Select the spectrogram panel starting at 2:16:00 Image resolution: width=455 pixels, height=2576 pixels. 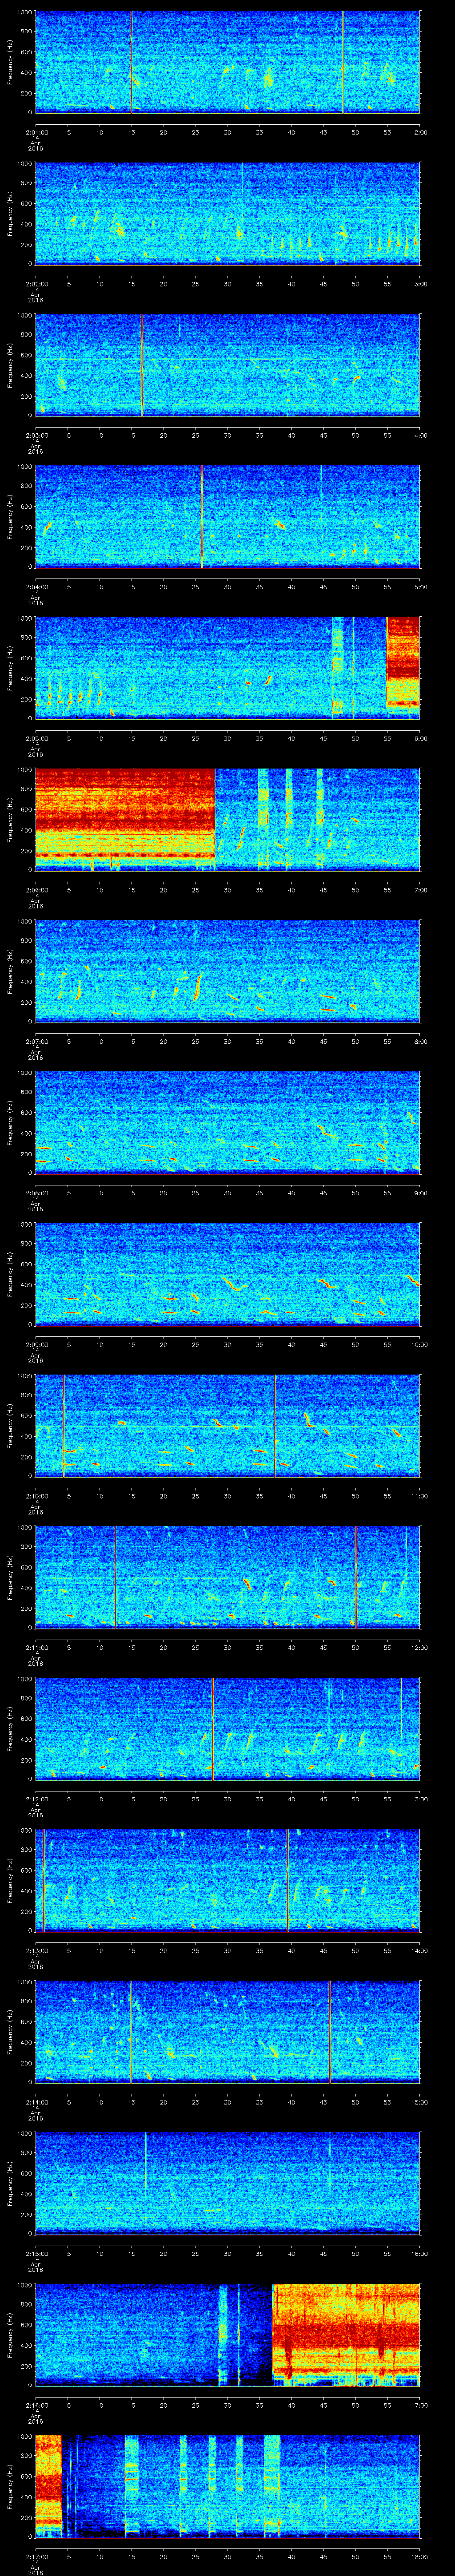(227, 2334)
